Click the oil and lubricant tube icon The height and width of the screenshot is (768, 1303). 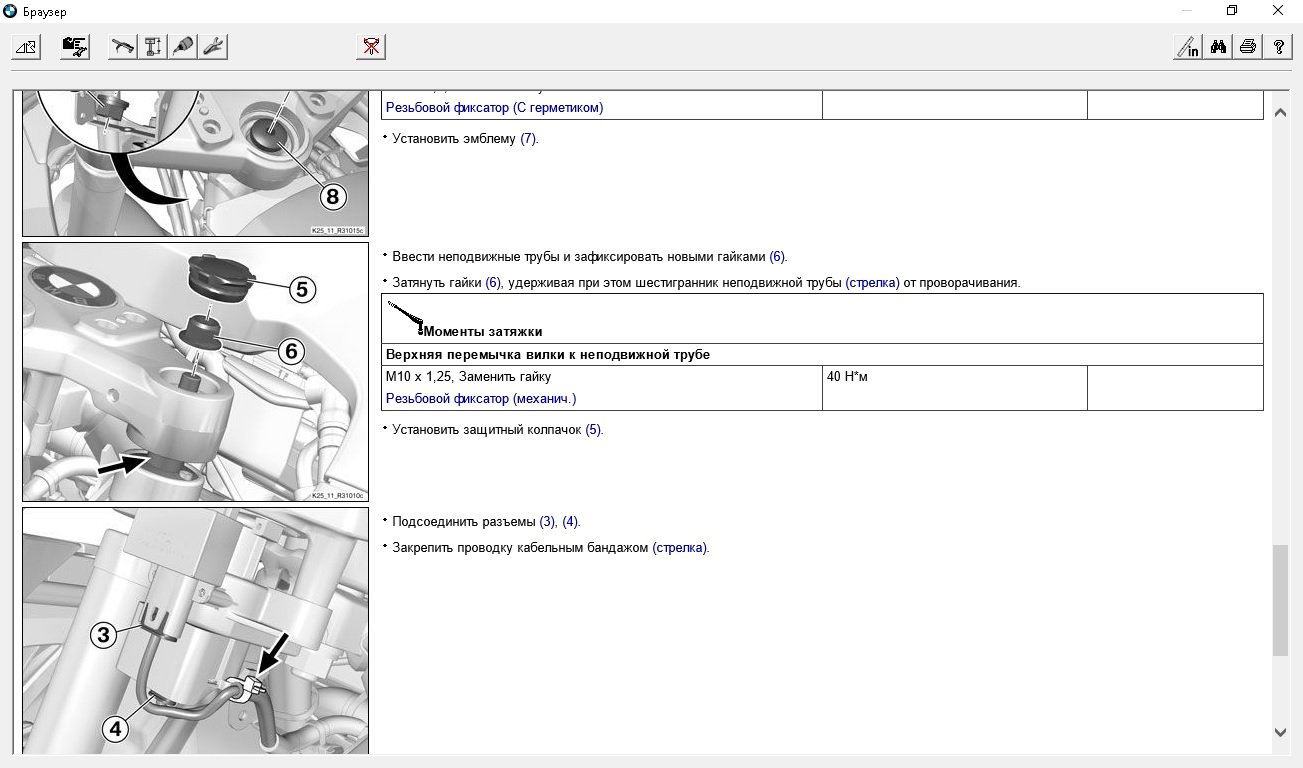(x=183, y=46)
